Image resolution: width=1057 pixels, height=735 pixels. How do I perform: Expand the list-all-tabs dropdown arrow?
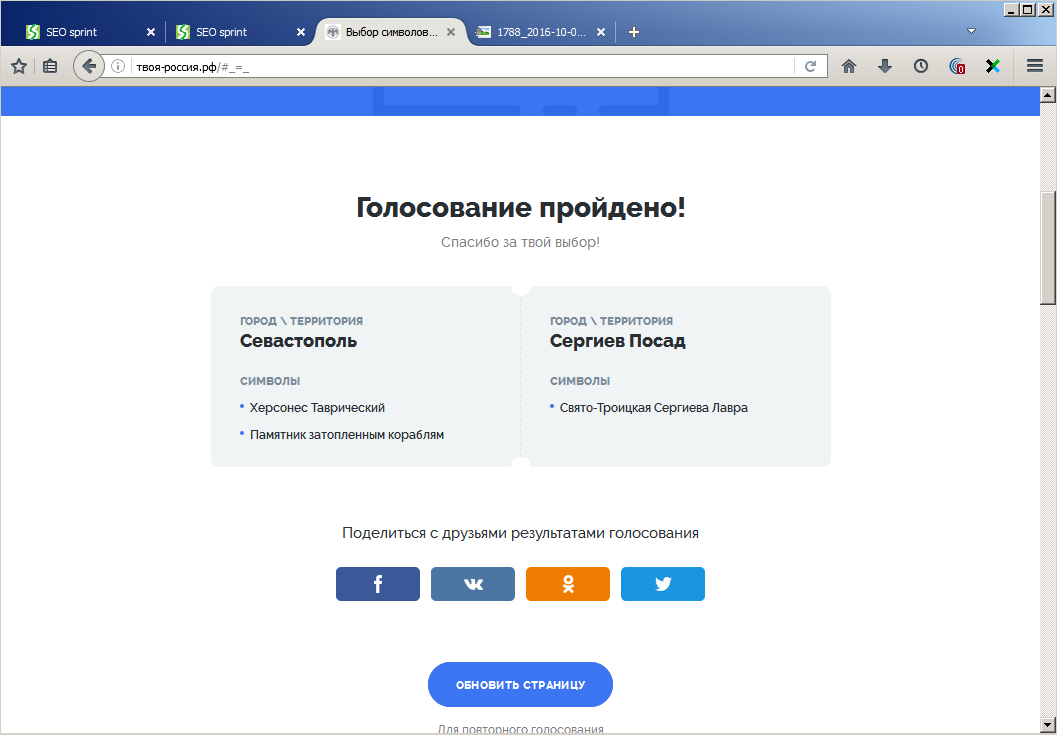971,31
